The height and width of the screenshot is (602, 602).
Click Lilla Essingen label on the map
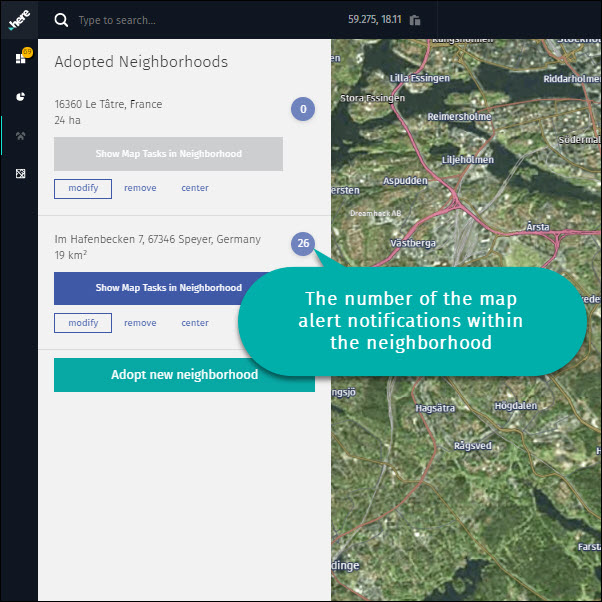coord(420,78)
